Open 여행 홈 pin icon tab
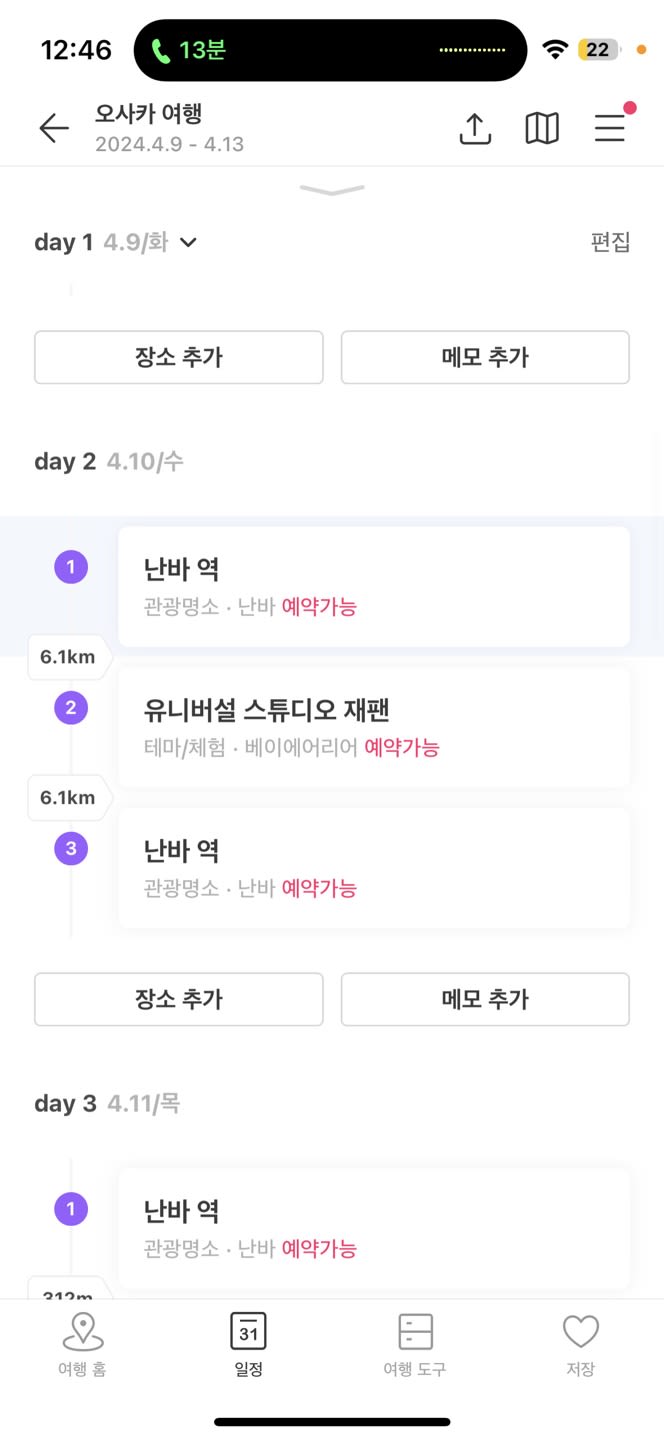This screenshot has width=664, height=1440. coord(83,1346)
